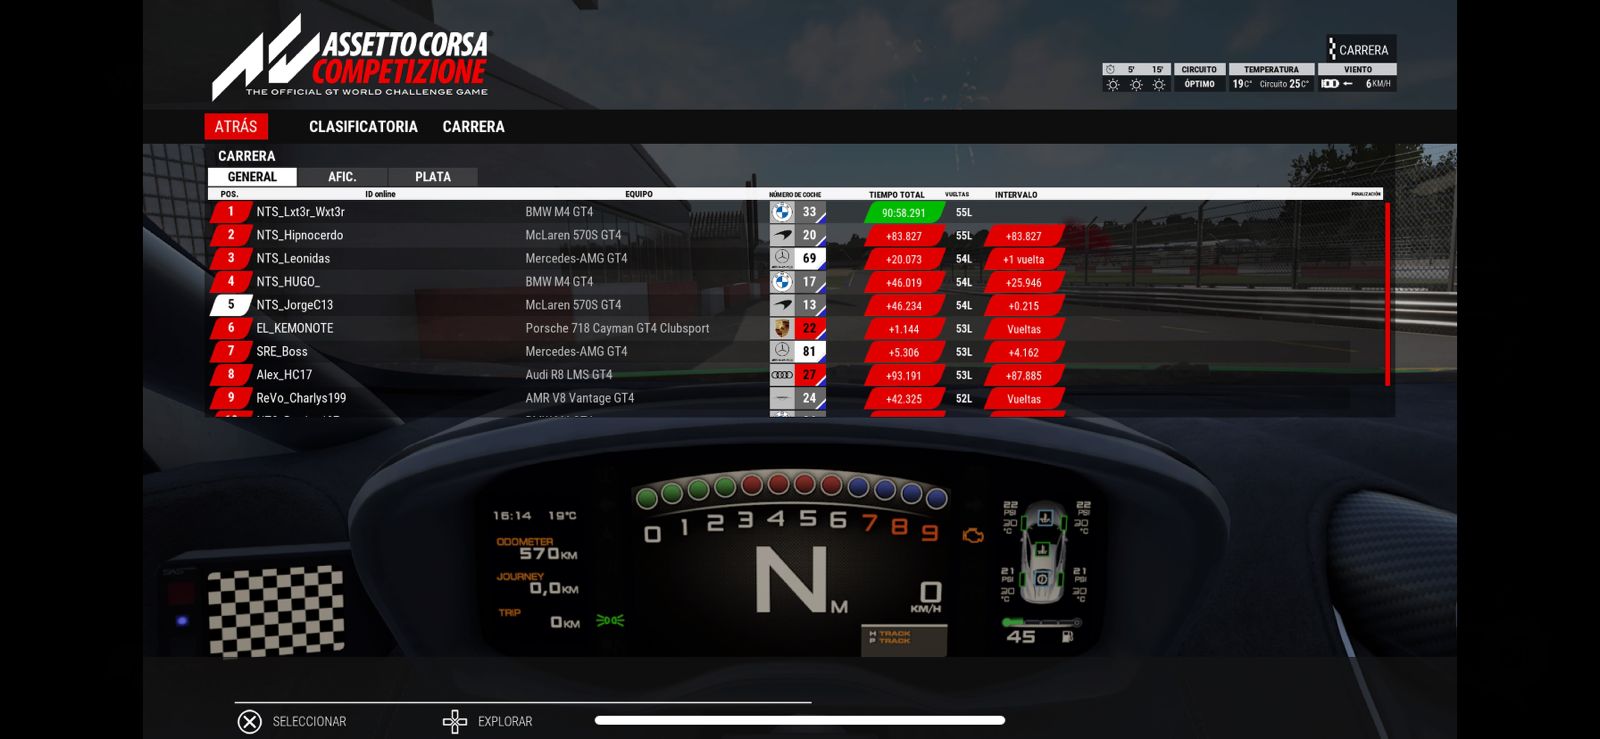Click Porsche 718 Cayman GT4 Clubsport team
This screenshot has width=1600, height=739.
click(x=617, y=328)
